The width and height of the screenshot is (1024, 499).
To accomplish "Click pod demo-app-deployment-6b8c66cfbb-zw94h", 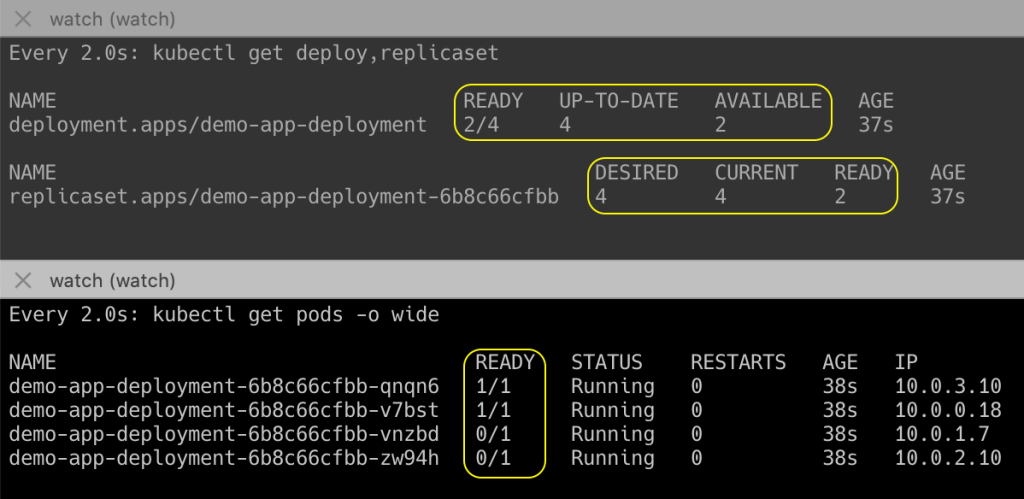I will 224,458.
